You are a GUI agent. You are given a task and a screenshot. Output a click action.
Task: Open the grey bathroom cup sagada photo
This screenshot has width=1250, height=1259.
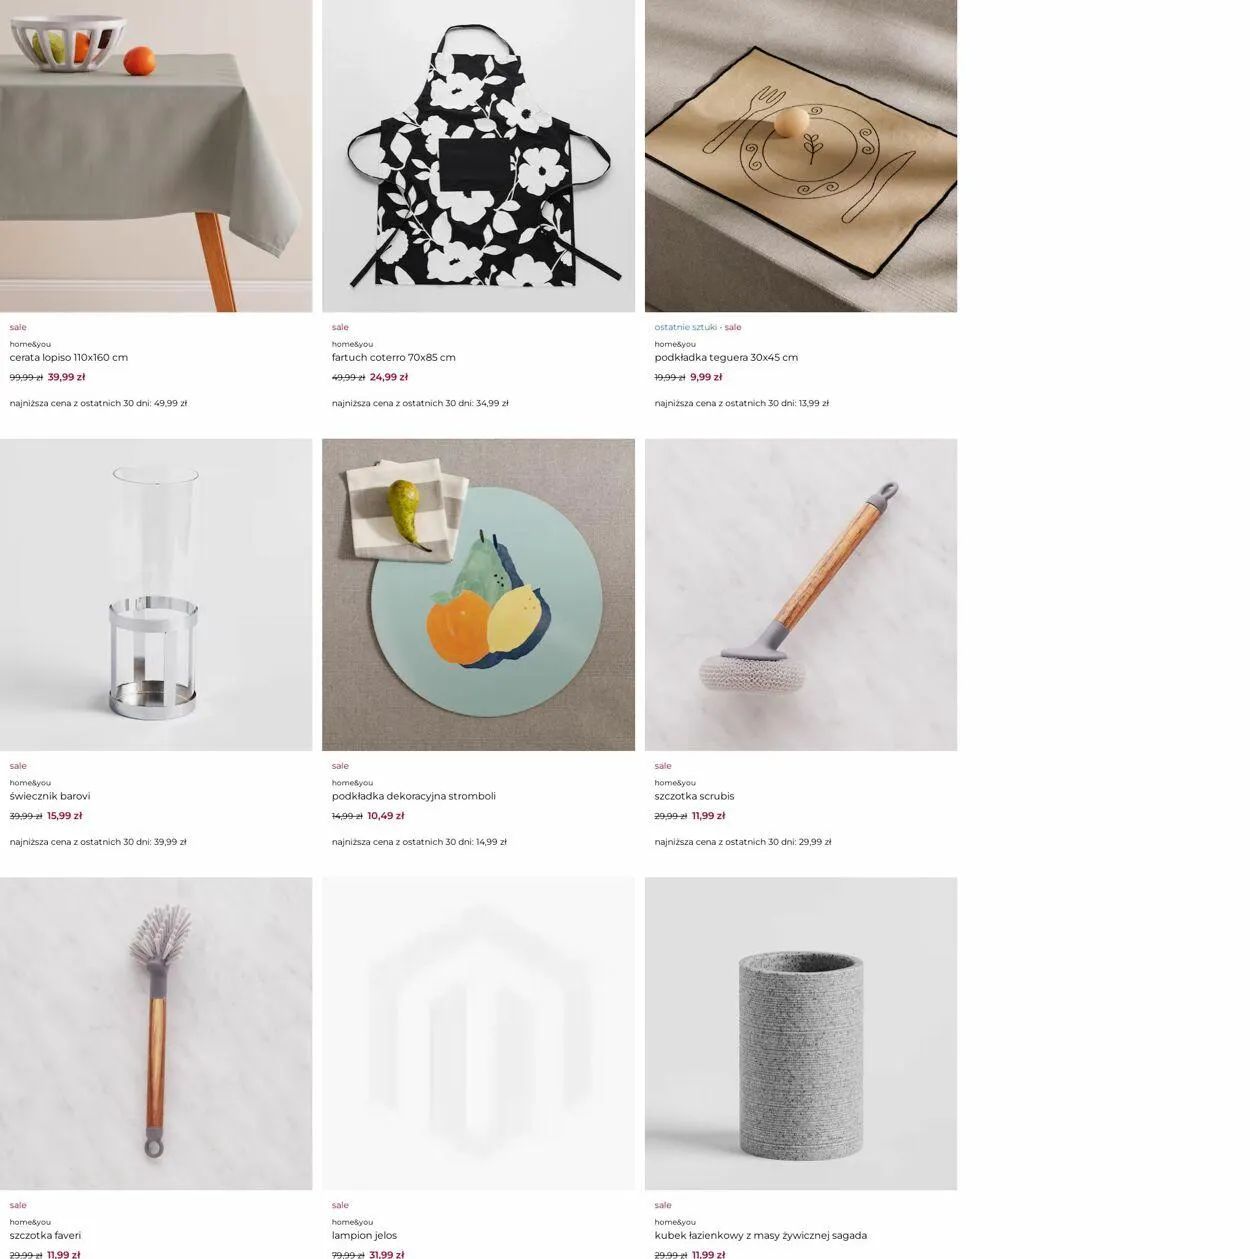pos(801,1034)
